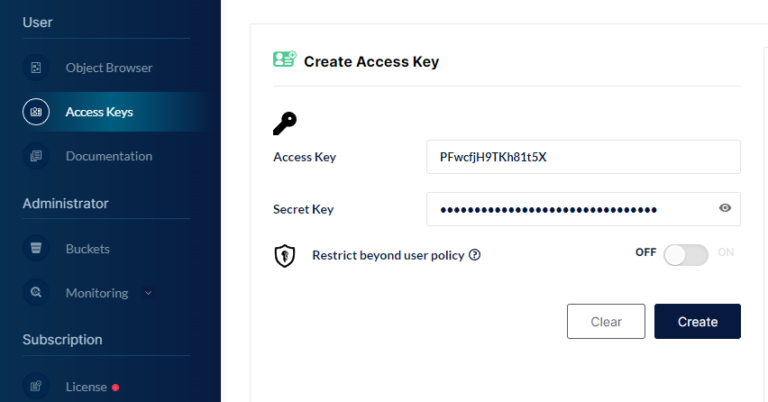Select the License menu item
768x402 pixels.
86,386
